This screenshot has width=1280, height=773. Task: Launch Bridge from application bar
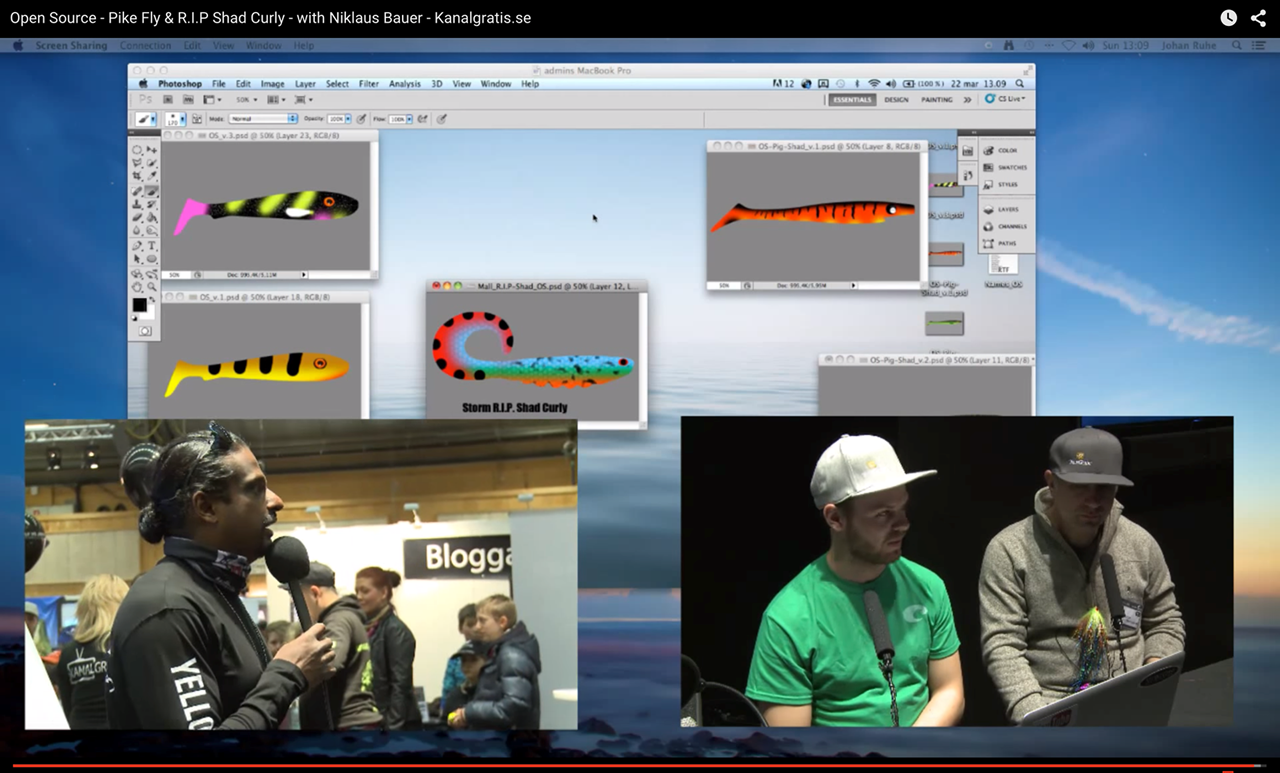168,100
